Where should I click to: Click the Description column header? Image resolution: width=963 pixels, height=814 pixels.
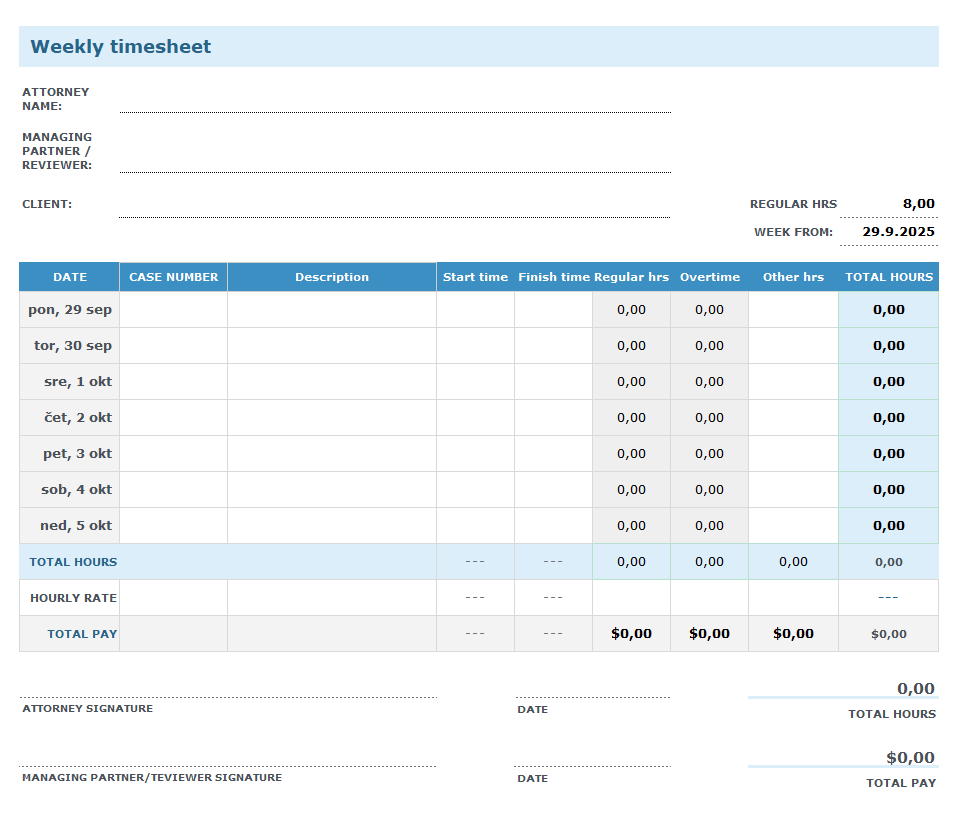click(332, 277)
